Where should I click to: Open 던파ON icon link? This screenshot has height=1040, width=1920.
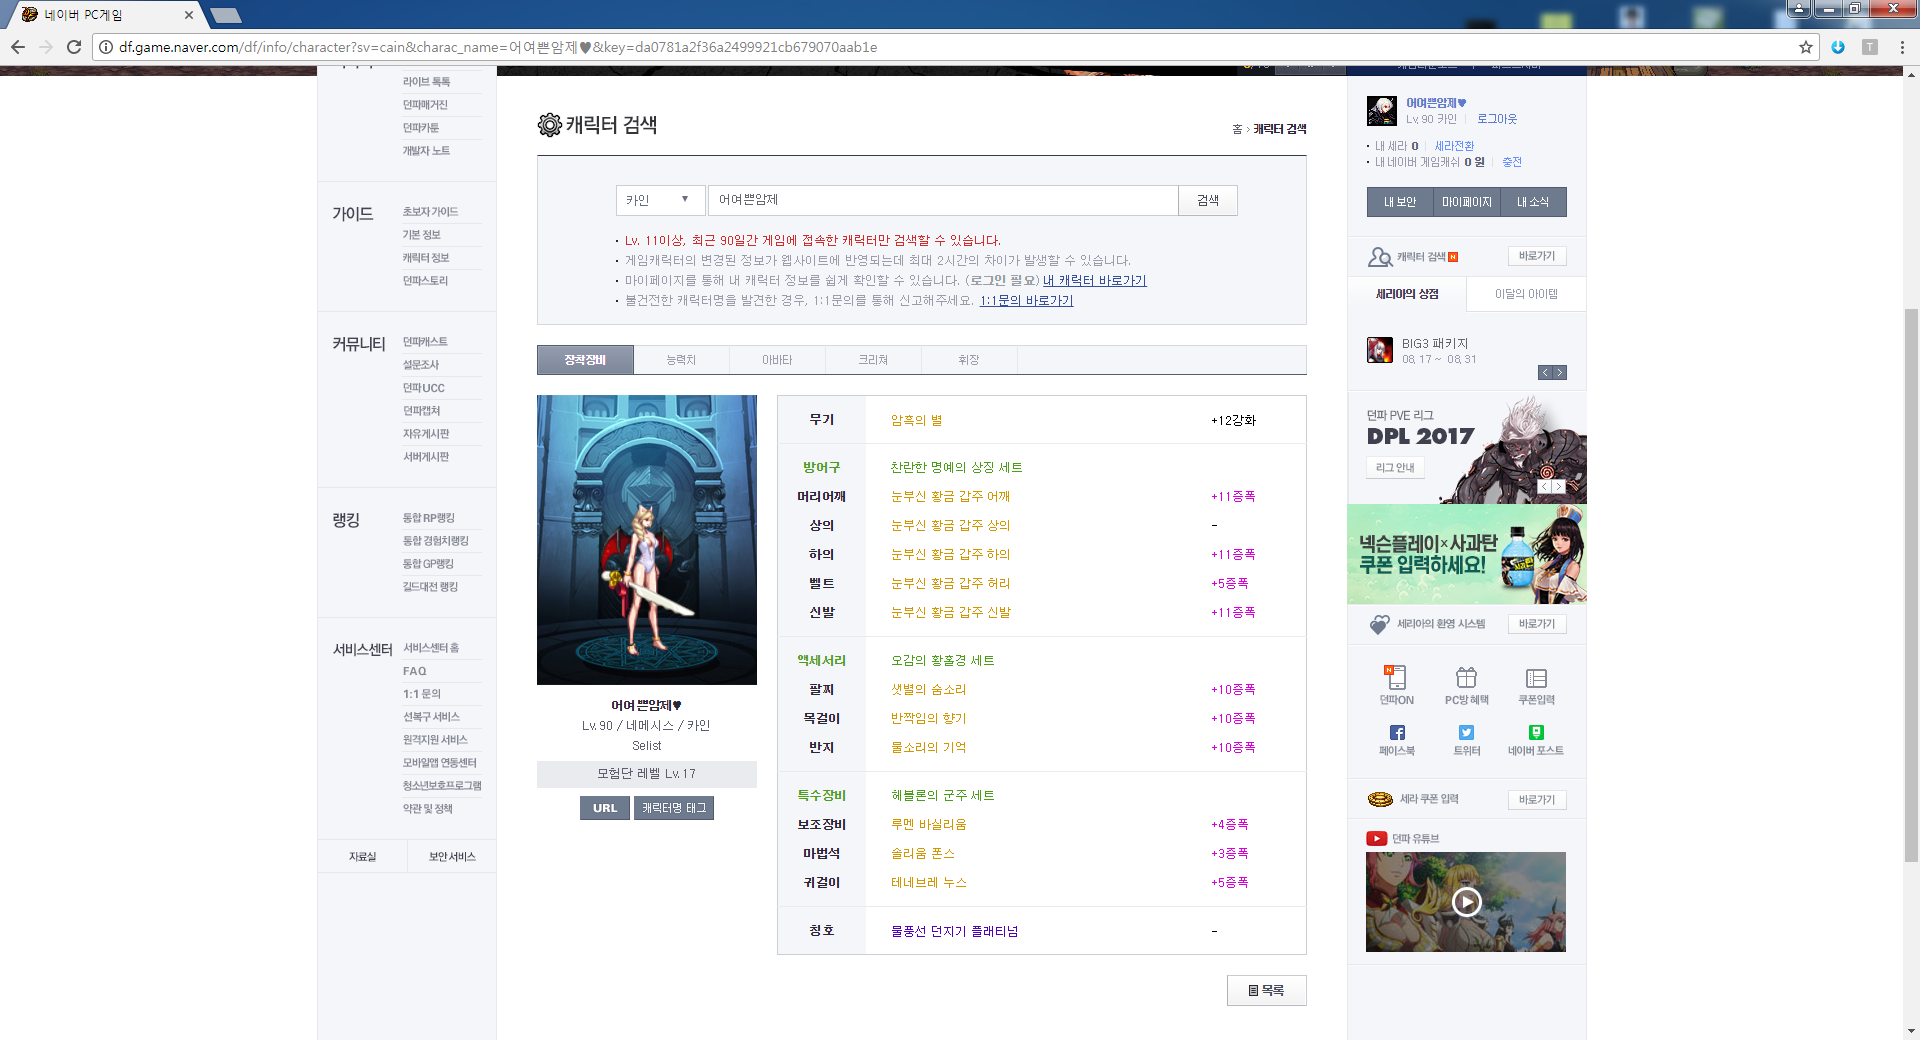(1396, 685)
